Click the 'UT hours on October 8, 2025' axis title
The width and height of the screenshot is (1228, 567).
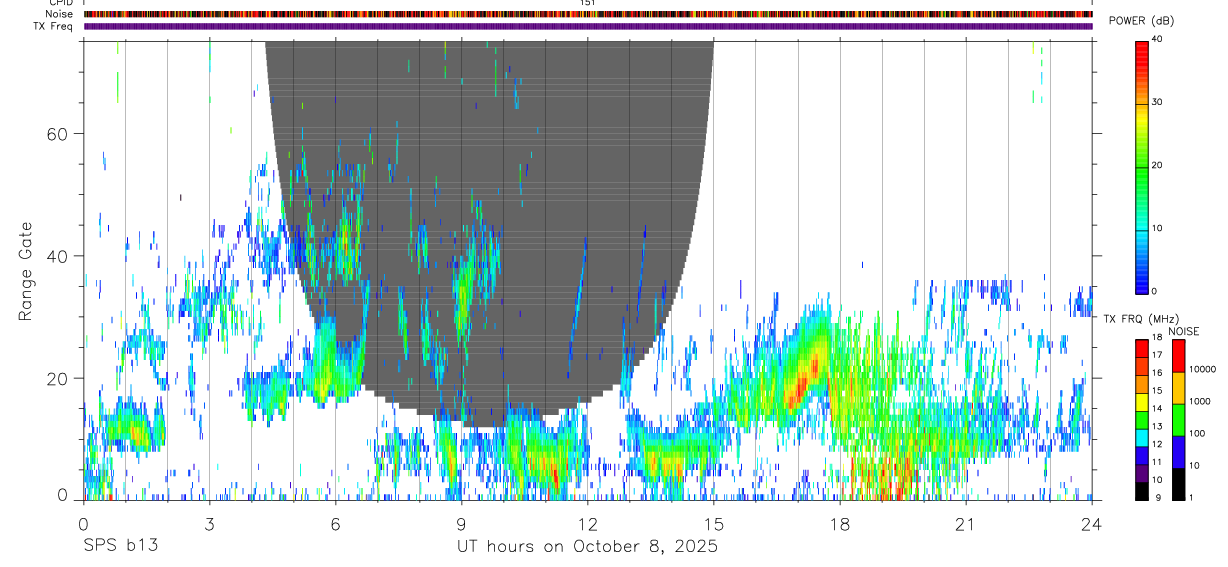click(x=587, y=547)
